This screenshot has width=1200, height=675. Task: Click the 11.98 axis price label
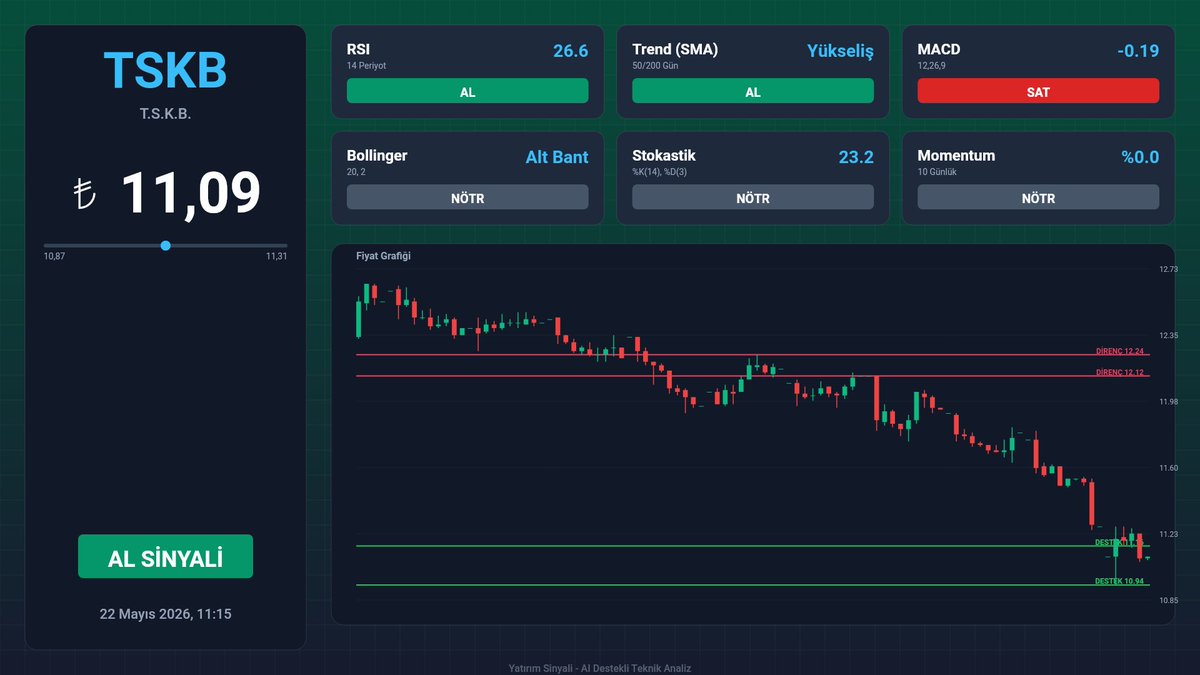[1168, 401]
